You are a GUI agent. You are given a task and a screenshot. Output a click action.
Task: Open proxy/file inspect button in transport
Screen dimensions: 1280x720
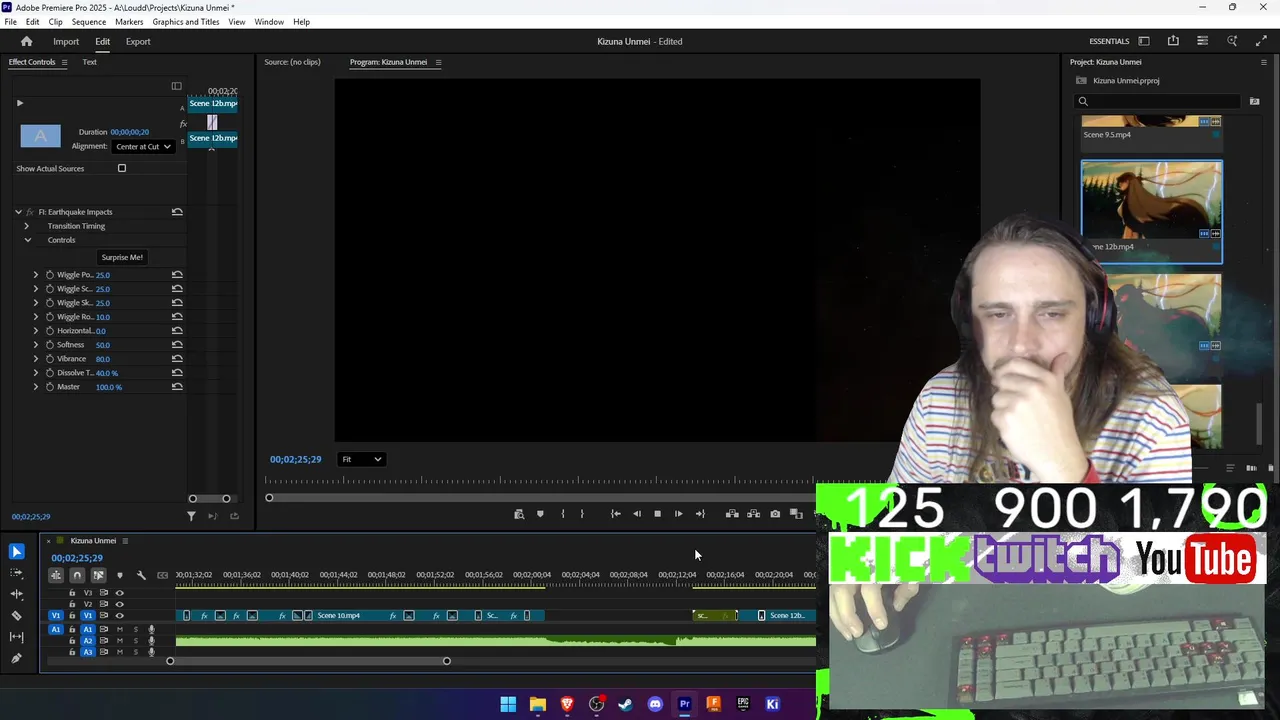[518, 514]
